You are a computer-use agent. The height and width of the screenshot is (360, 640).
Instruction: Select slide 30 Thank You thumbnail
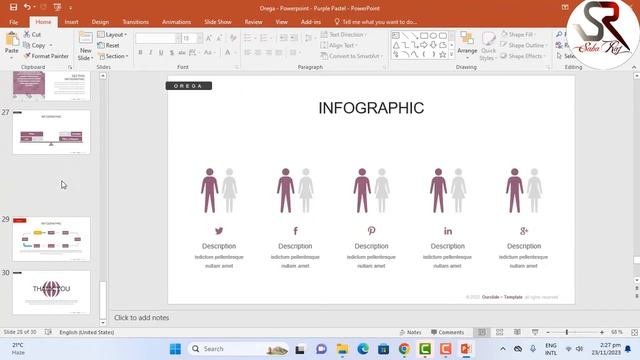tap(51, 292)
